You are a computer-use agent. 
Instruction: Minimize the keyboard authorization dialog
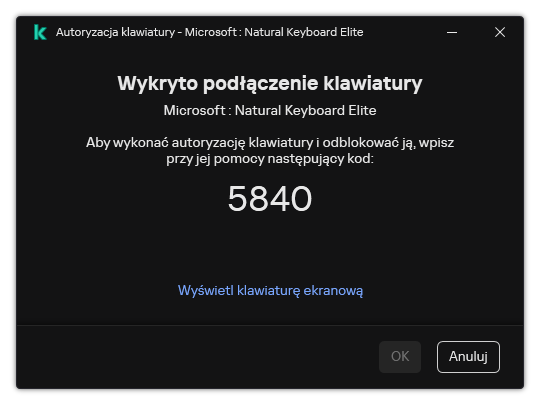coord(452,32)
